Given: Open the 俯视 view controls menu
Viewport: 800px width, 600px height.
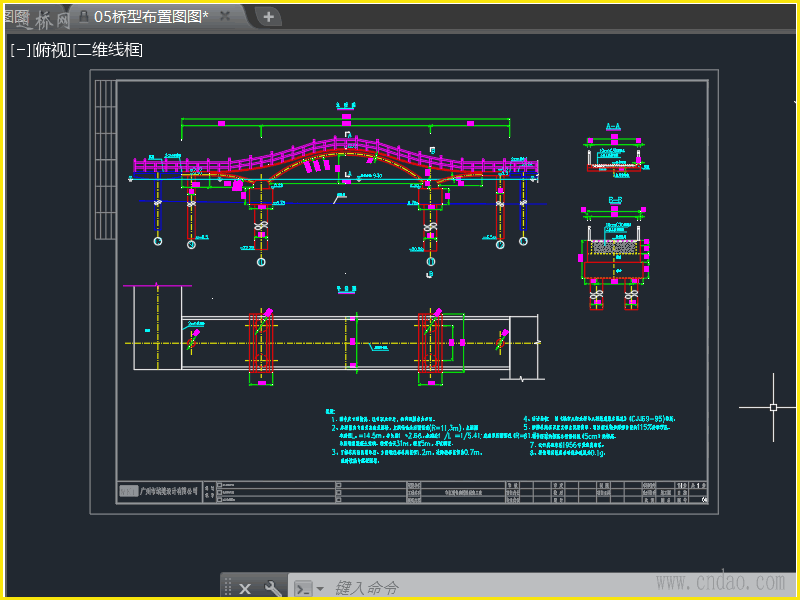Looking at the screenshot, I should (x=52, y=50).
